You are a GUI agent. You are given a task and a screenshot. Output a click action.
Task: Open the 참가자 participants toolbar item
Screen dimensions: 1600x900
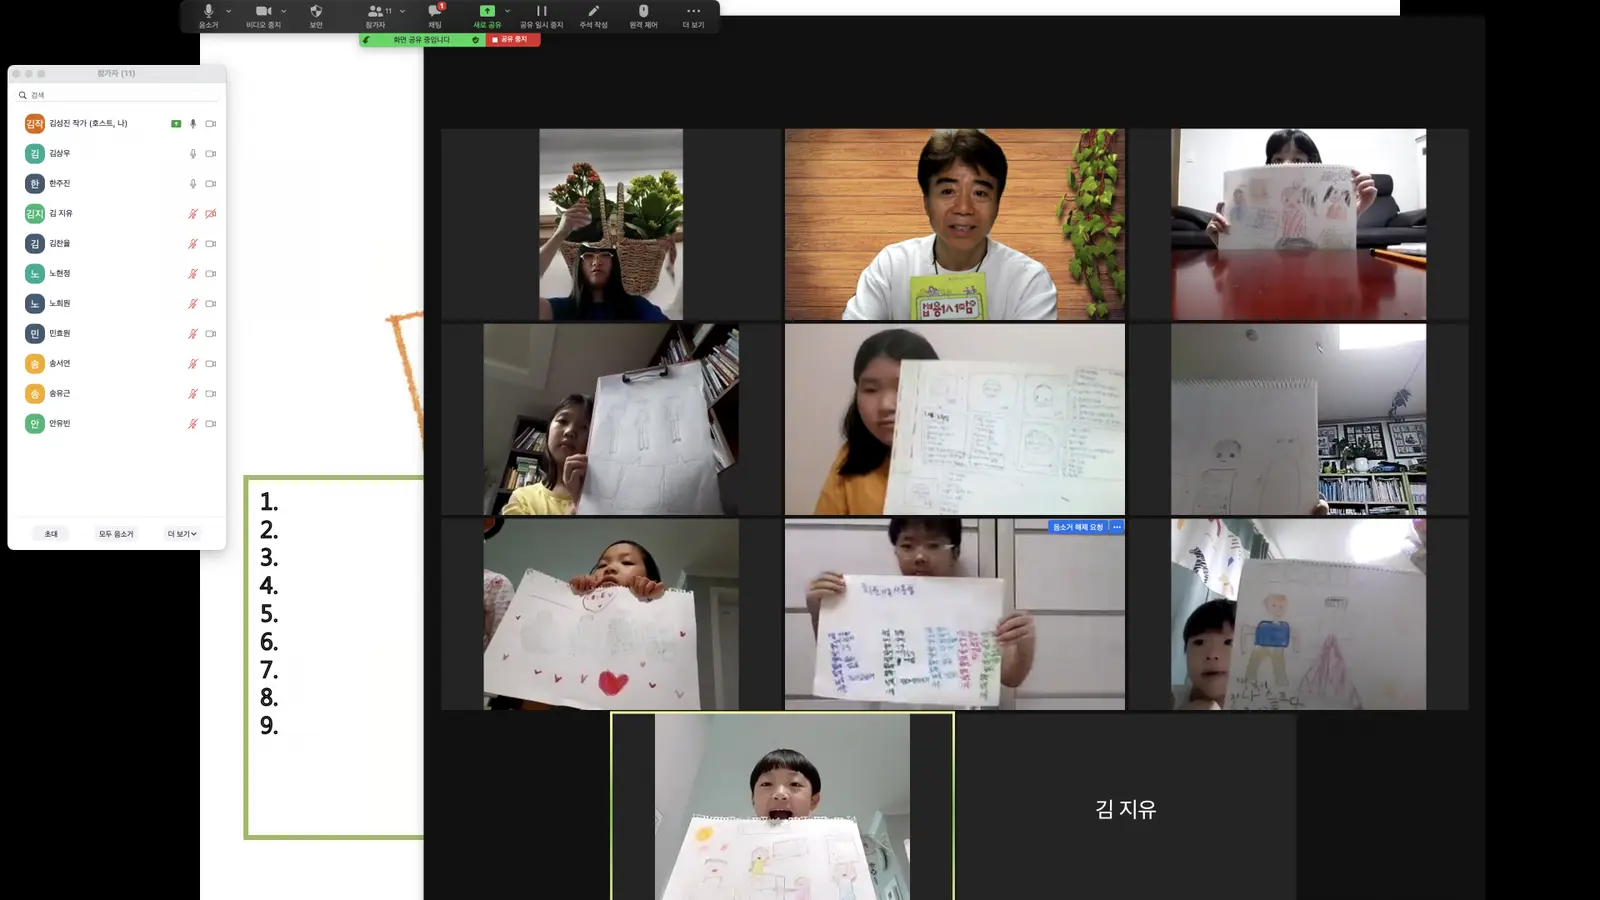point(375,15)
